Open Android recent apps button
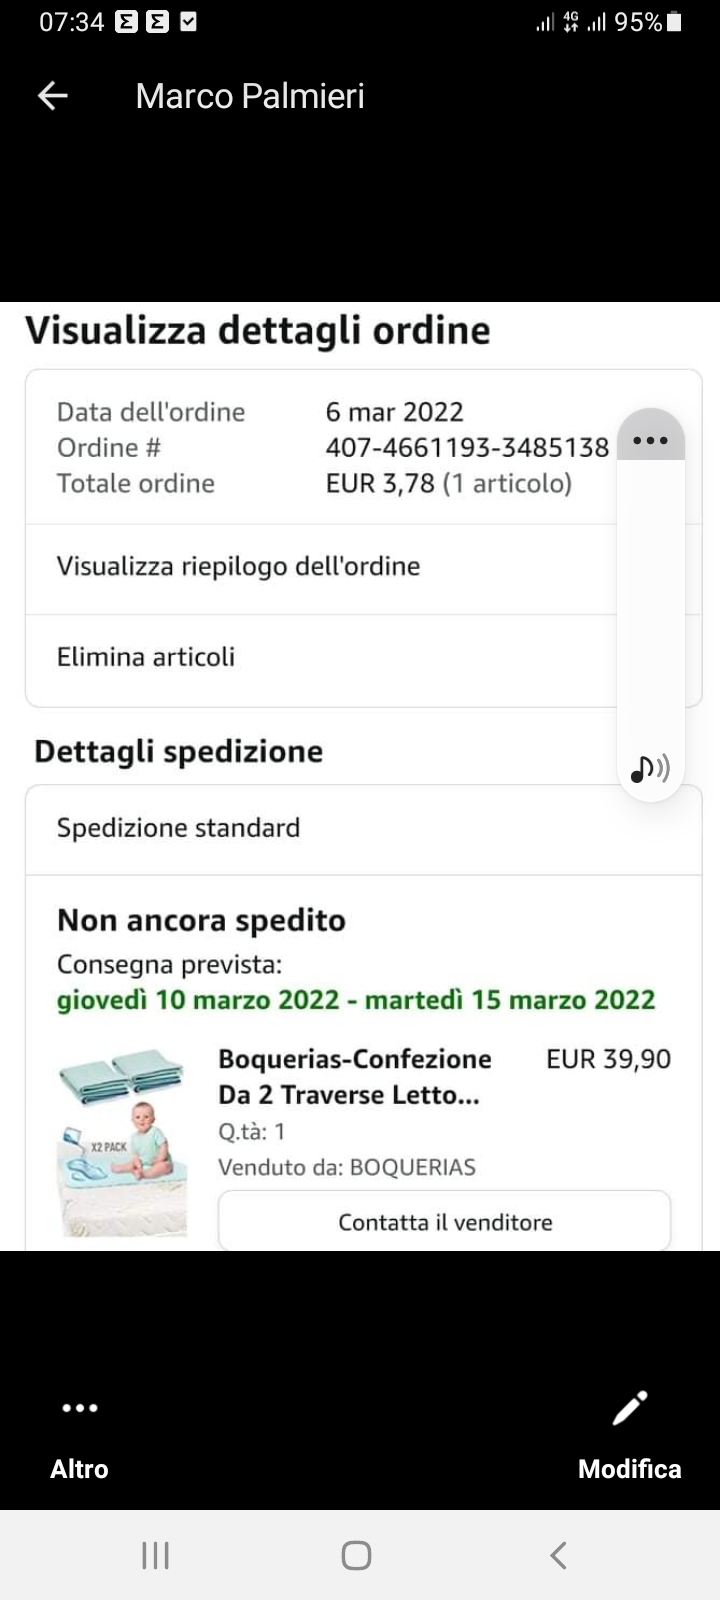The height and width of the screenshot is (1600, 720). click(x=155, y=1555)
